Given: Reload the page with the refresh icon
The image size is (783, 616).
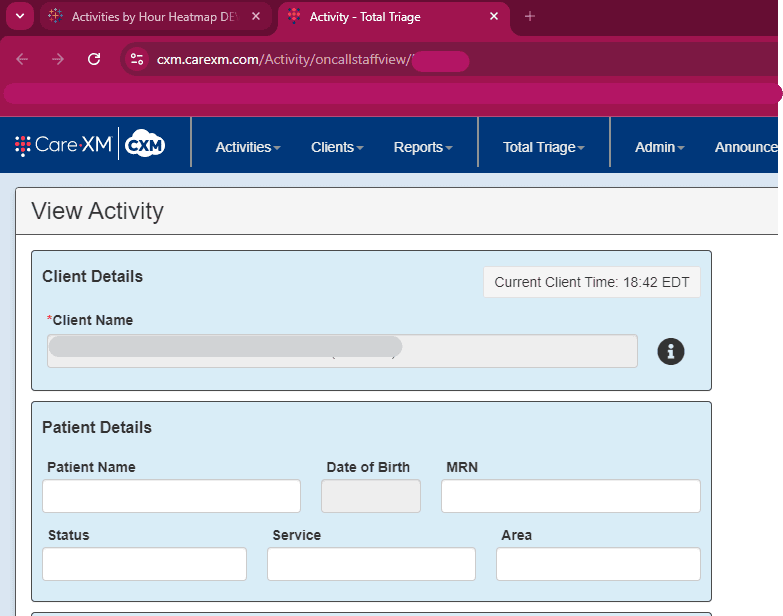Looking at the screenshot, I should 94,59.
